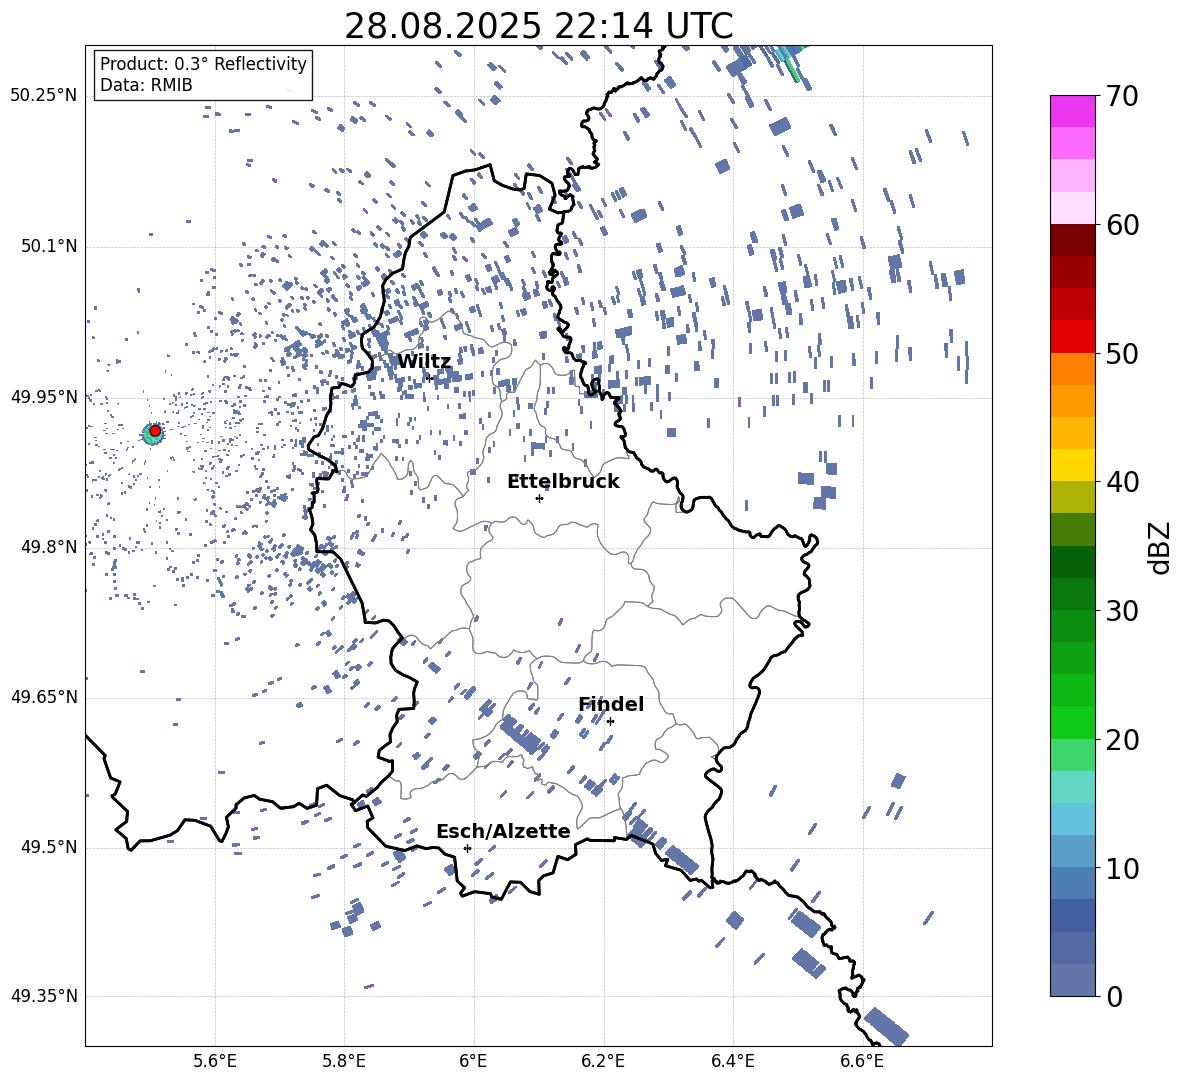The width and height of the screenshot is (1184, 1081).
Task: Click the large echo block at bottom right
Action: point(886,1027)
